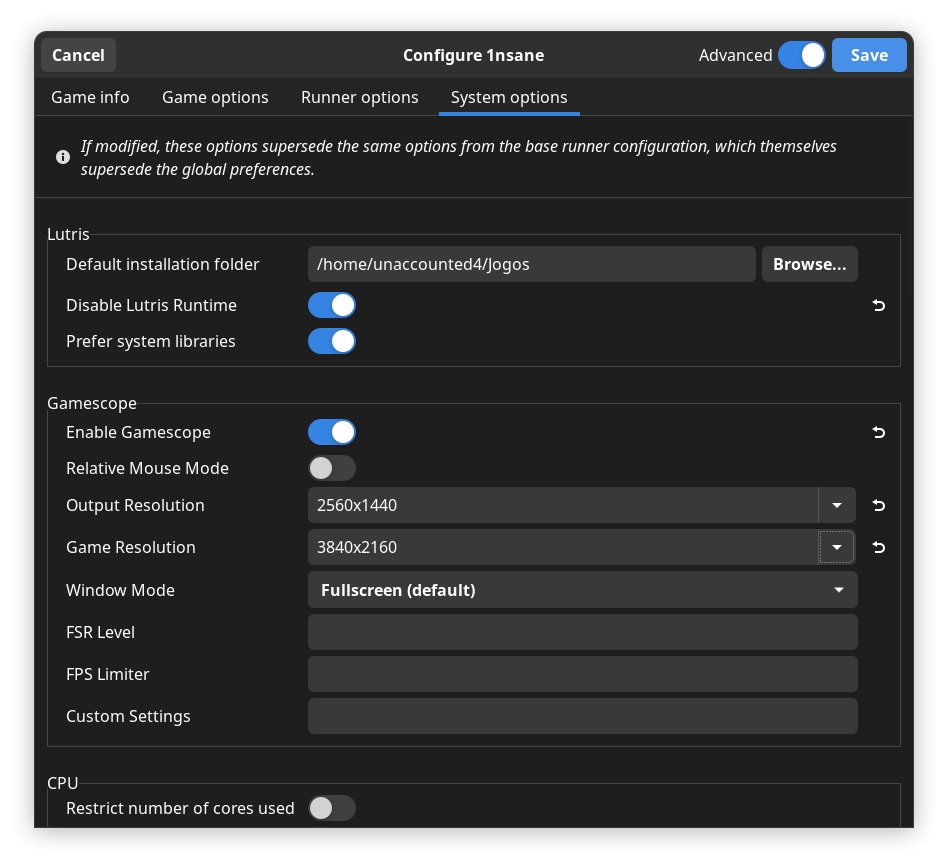Screen dimensions: 948x865
Task: Focus the FSR Level input field
Action: click(583, 632)
